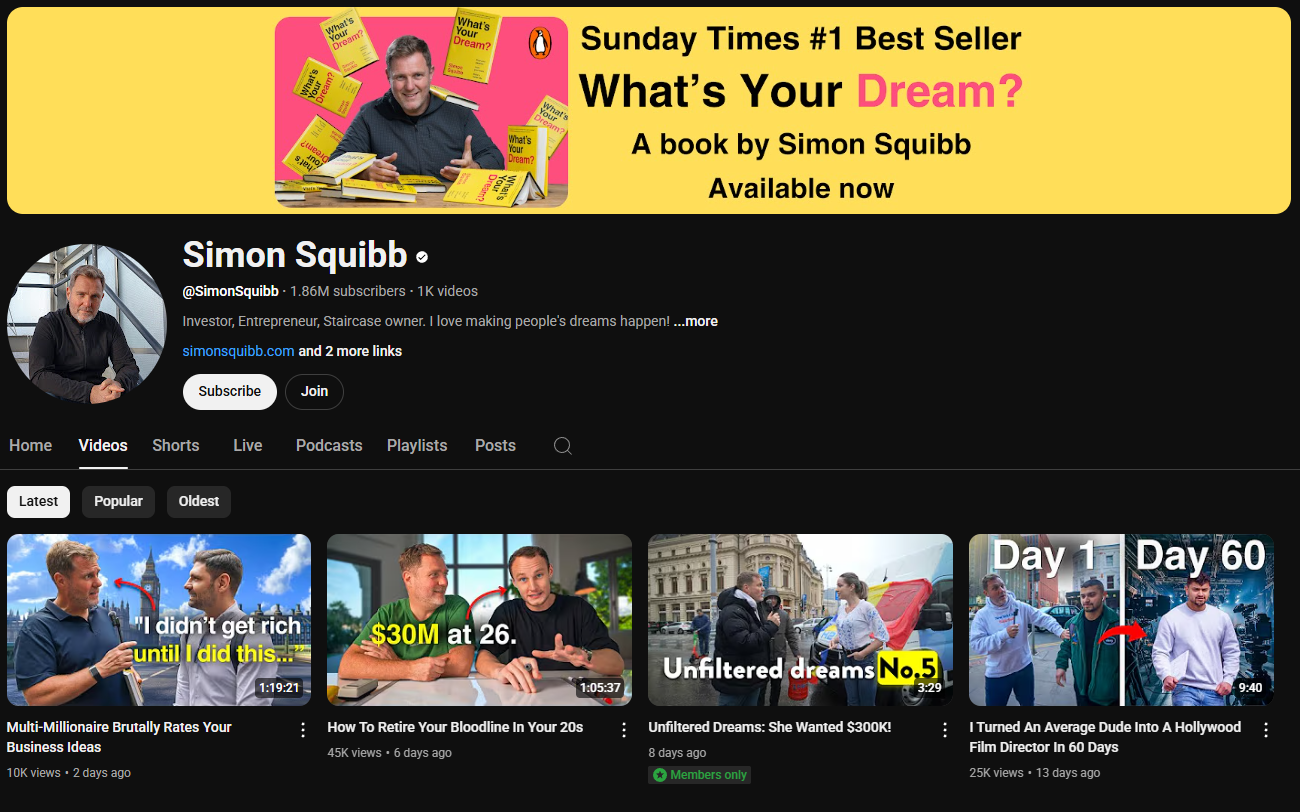The width and height of the screenshot is (1300, 812).
Task: Open the channel search magnifier icon
Action: tap(563, 446)
